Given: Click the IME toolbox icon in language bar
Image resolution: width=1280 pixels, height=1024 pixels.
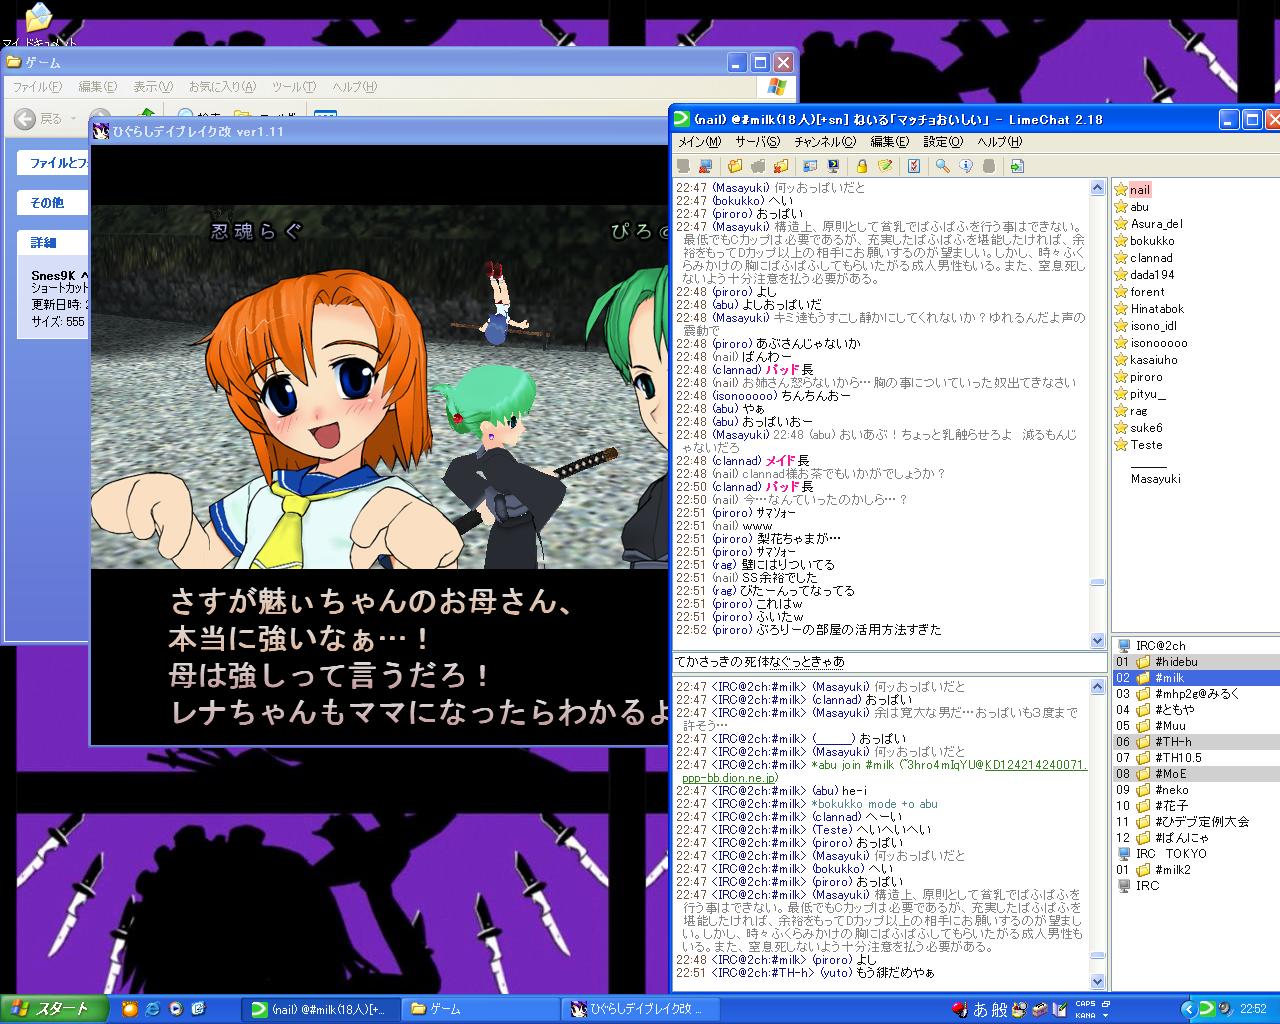Looking at the screenshot, I should tap(1040, 1009).
